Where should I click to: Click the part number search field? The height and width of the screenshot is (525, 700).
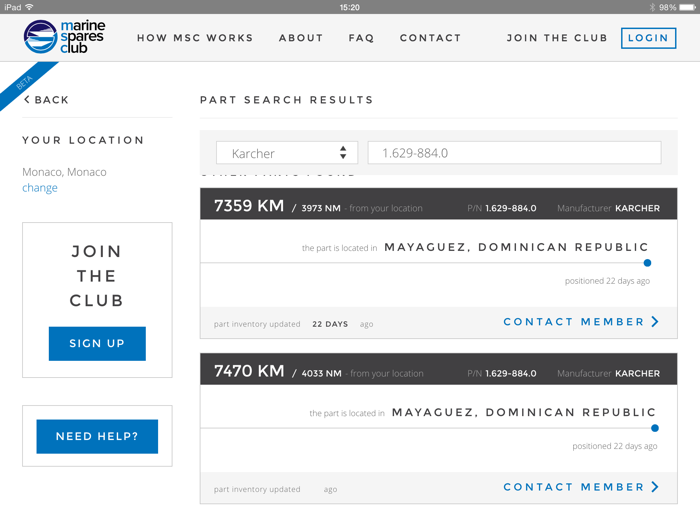point(514,153)
